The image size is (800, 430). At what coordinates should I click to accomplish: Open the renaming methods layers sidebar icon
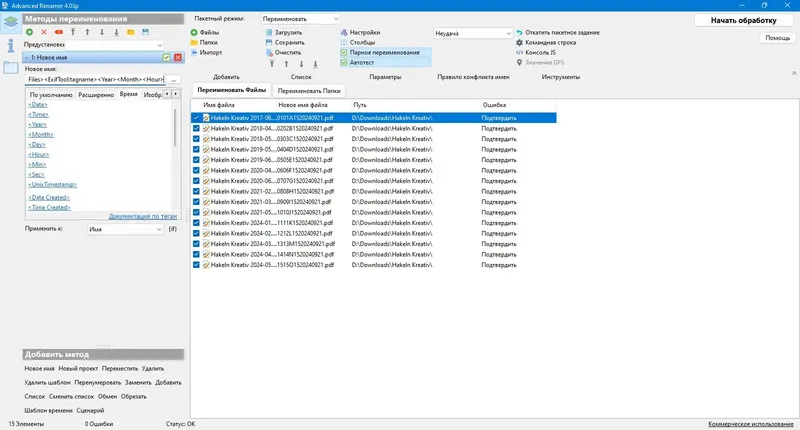(x=10, y=23)
